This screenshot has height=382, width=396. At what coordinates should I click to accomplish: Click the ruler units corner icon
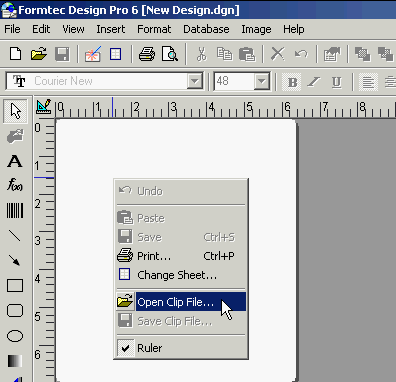[x=44, y=107]
